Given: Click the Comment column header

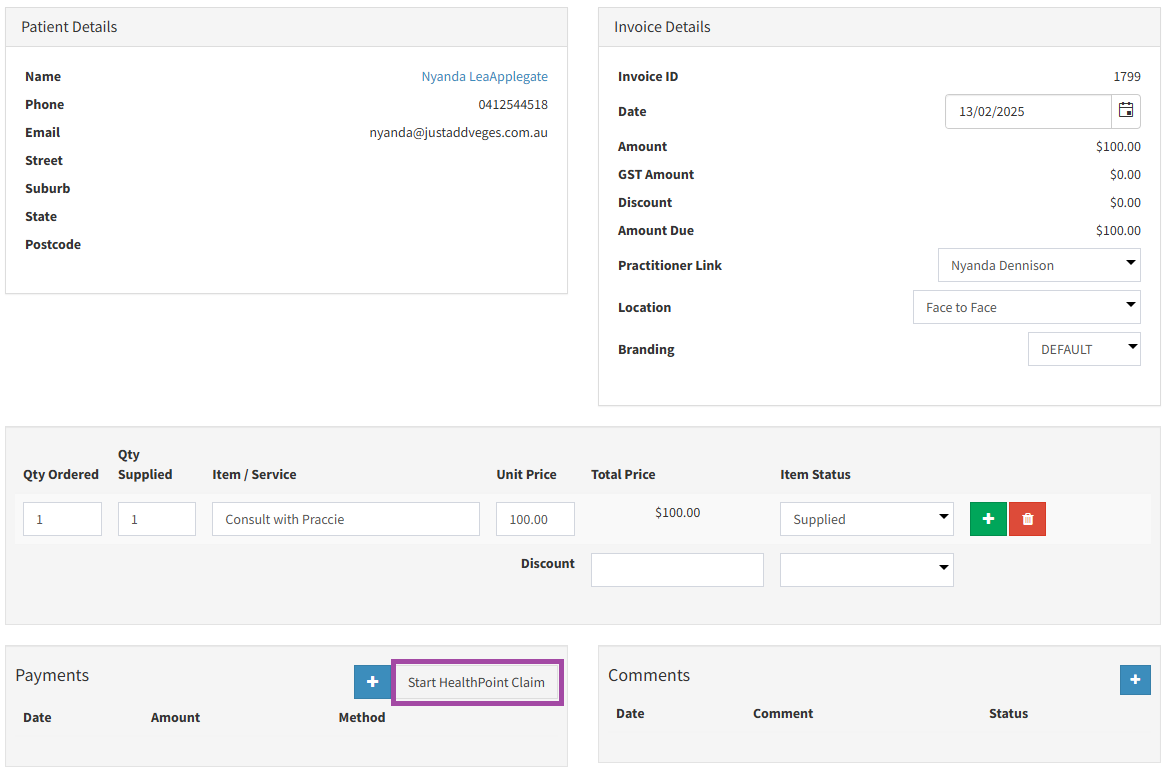Looking at the screenshot, I should point(782,713).
